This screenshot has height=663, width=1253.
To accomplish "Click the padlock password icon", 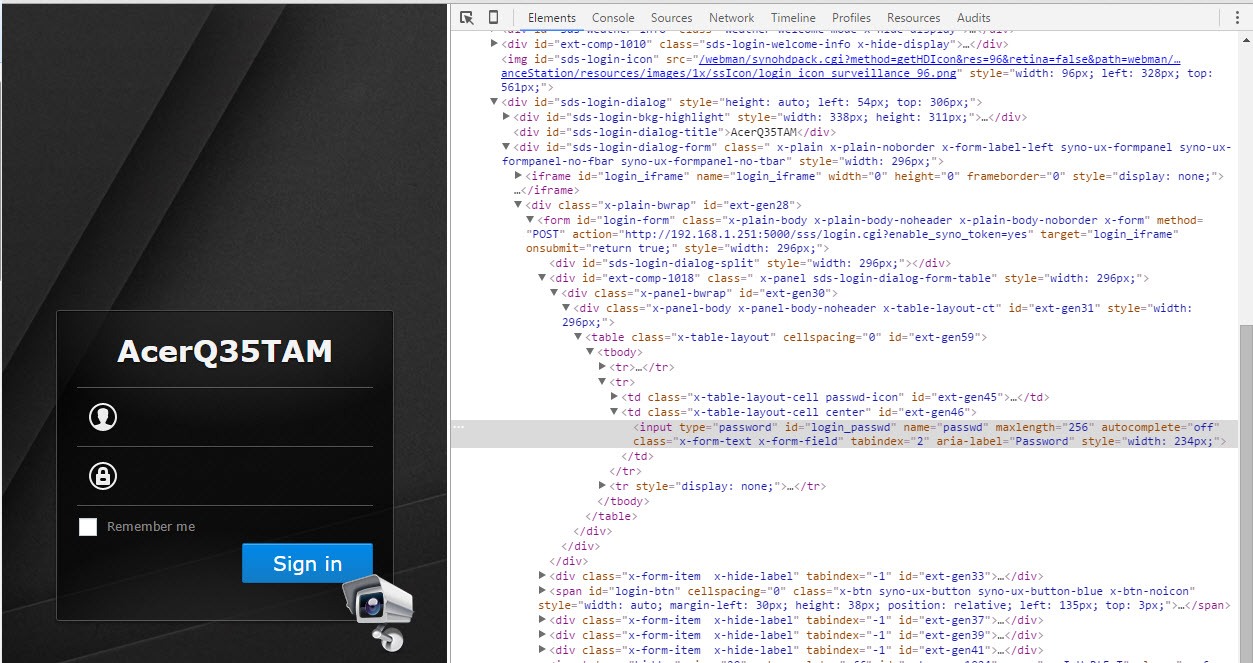I will pos(103,475).
